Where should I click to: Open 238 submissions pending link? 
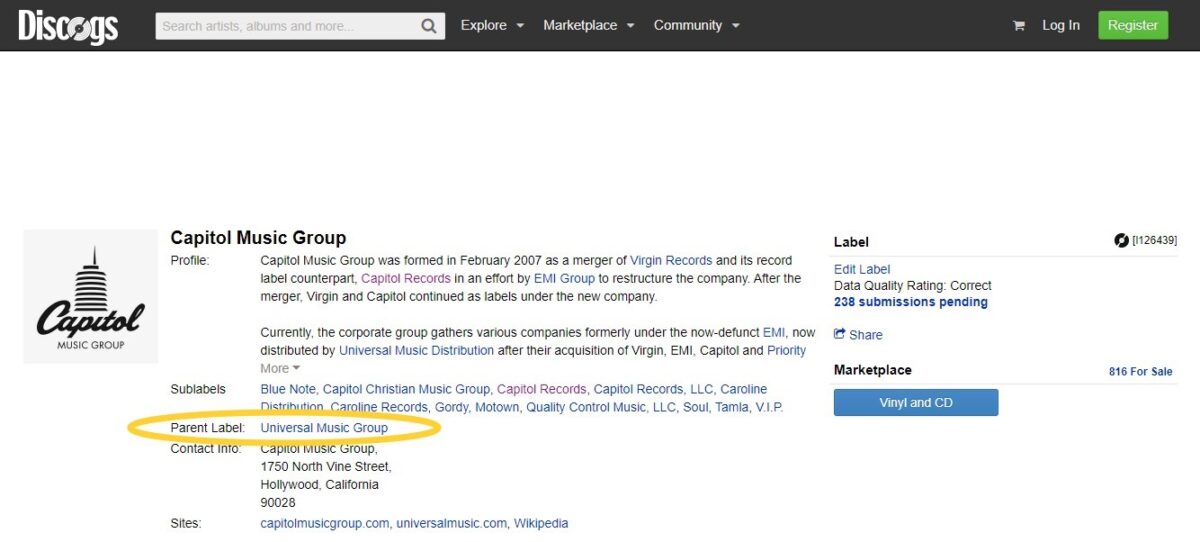click(911, 302)
